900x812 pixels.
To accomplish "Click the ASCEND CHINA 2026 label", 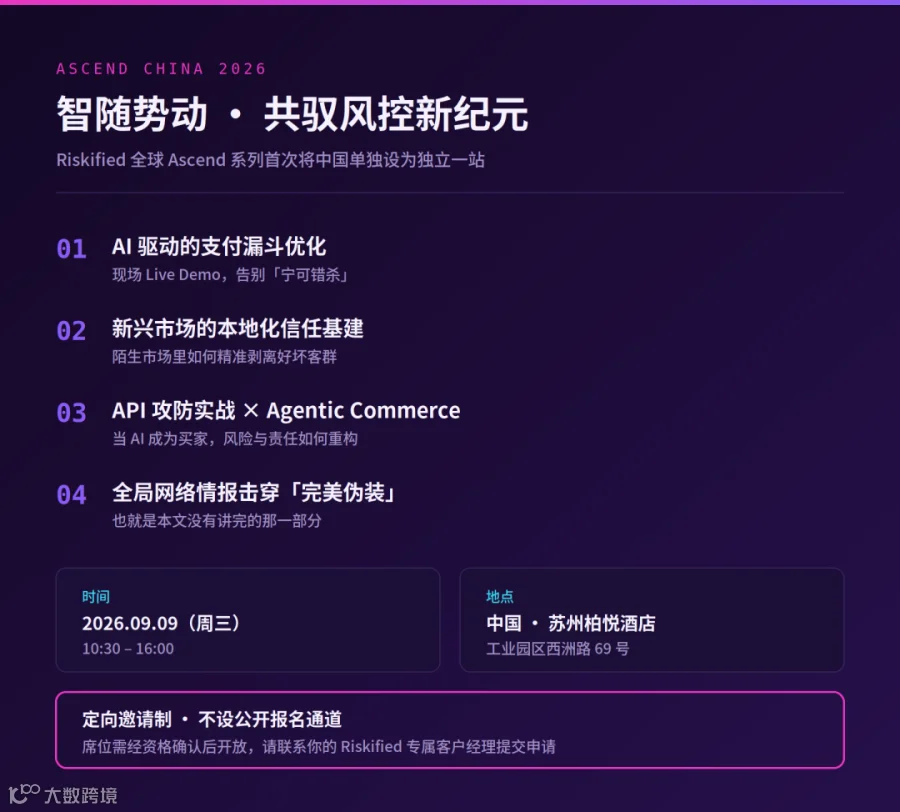I will tap(161, 69).
